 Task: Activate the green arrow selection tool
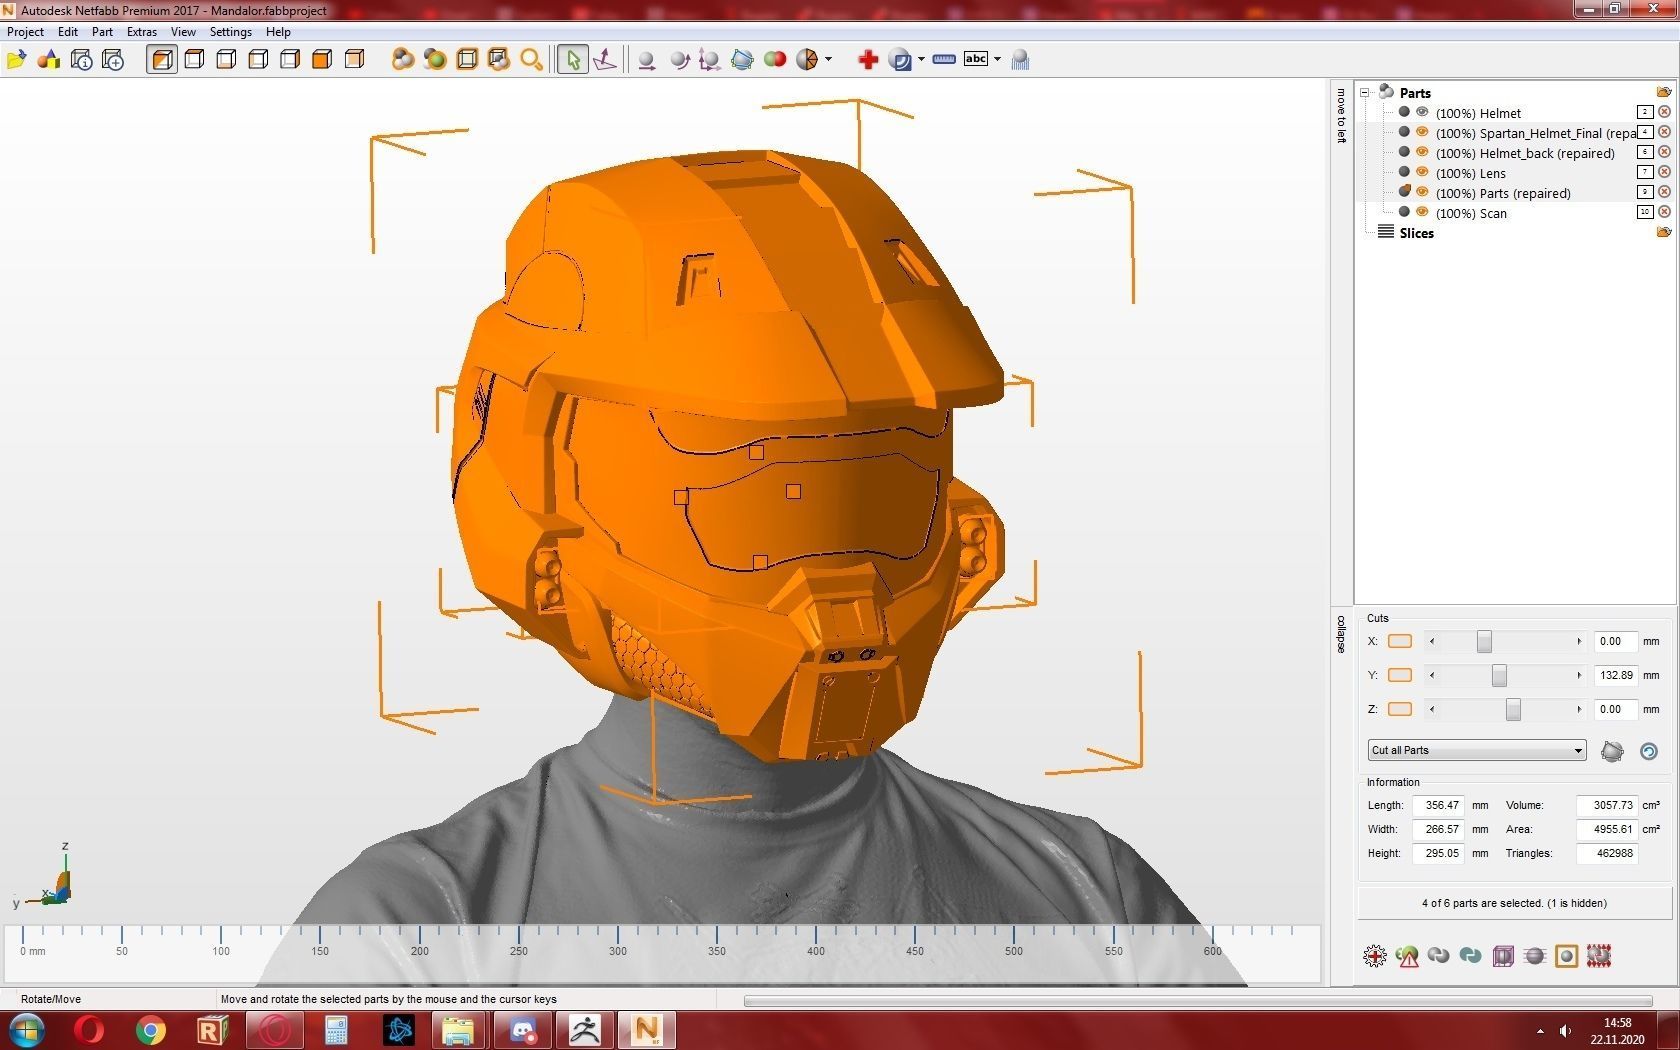573,60
